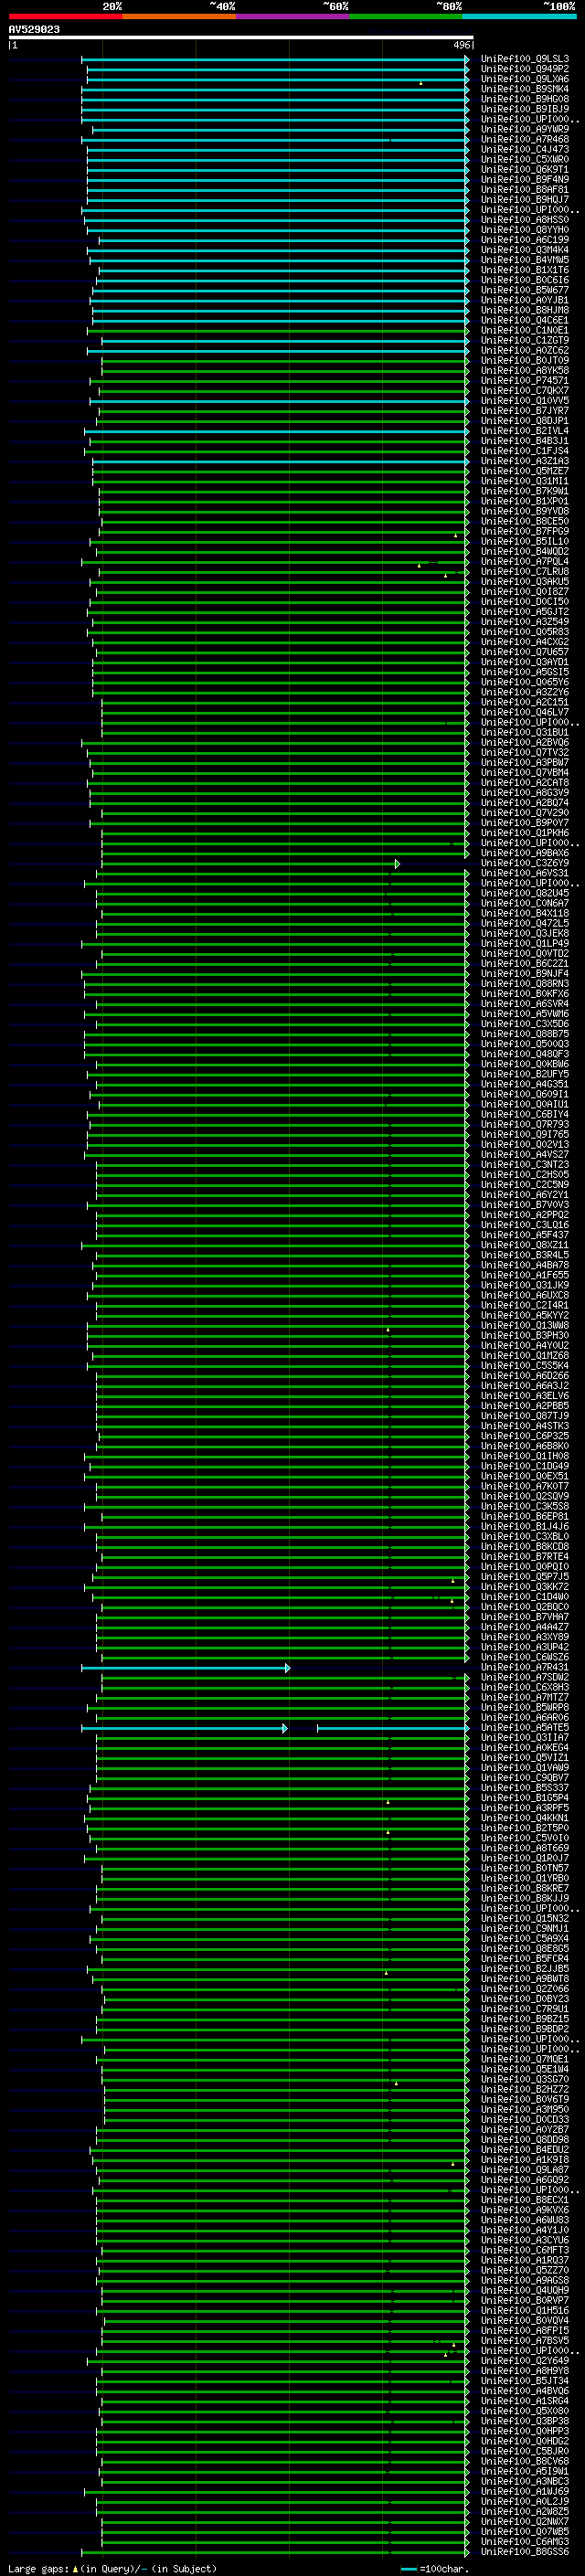Click label UniRef100_B2JJB5
Screen dimensions: 585x2576
pyautogui.click(x=524, y=1969)
